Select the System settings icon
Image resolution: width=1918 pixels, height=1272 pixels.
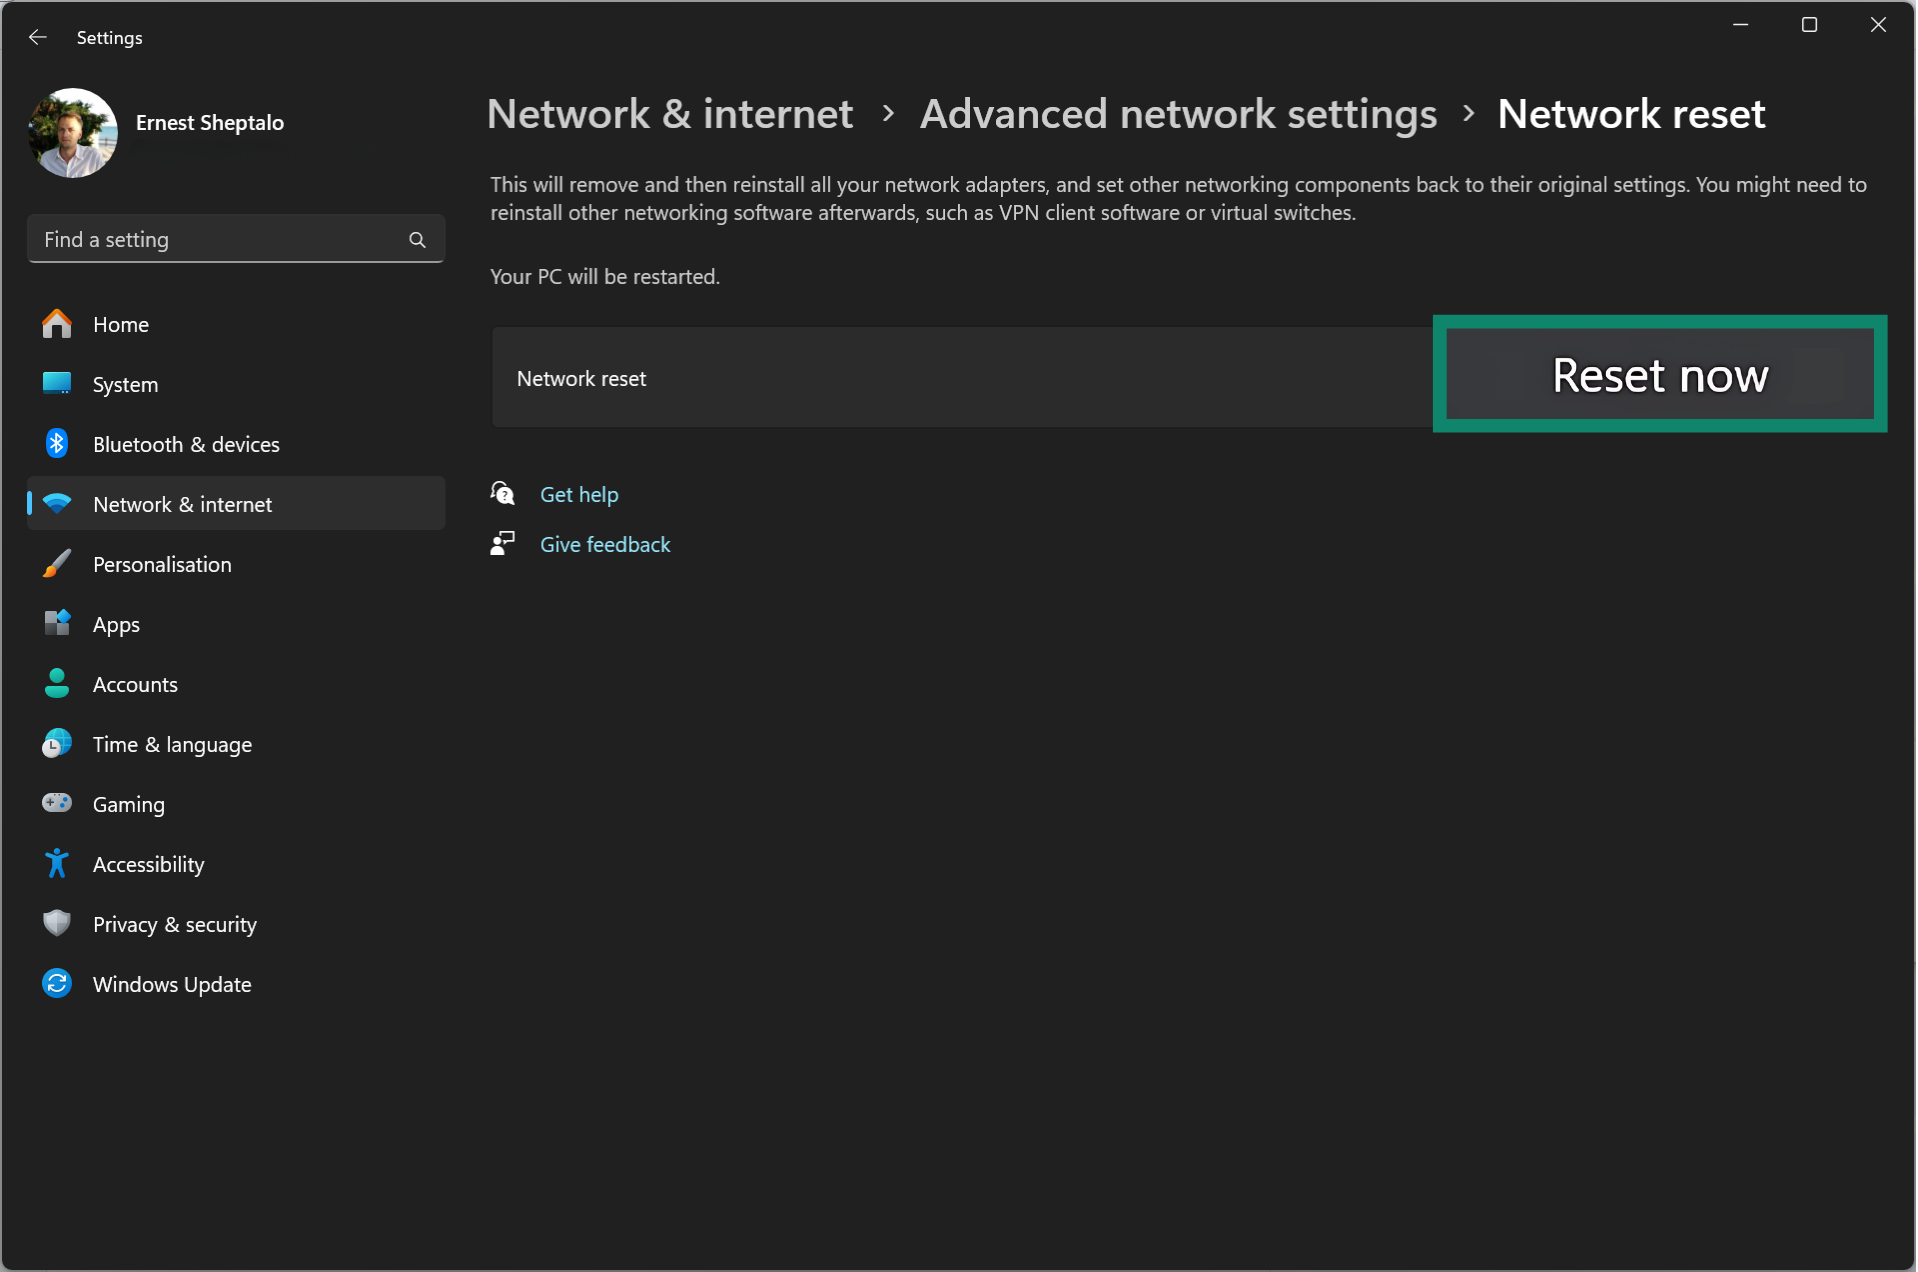(x=57, y=383)
